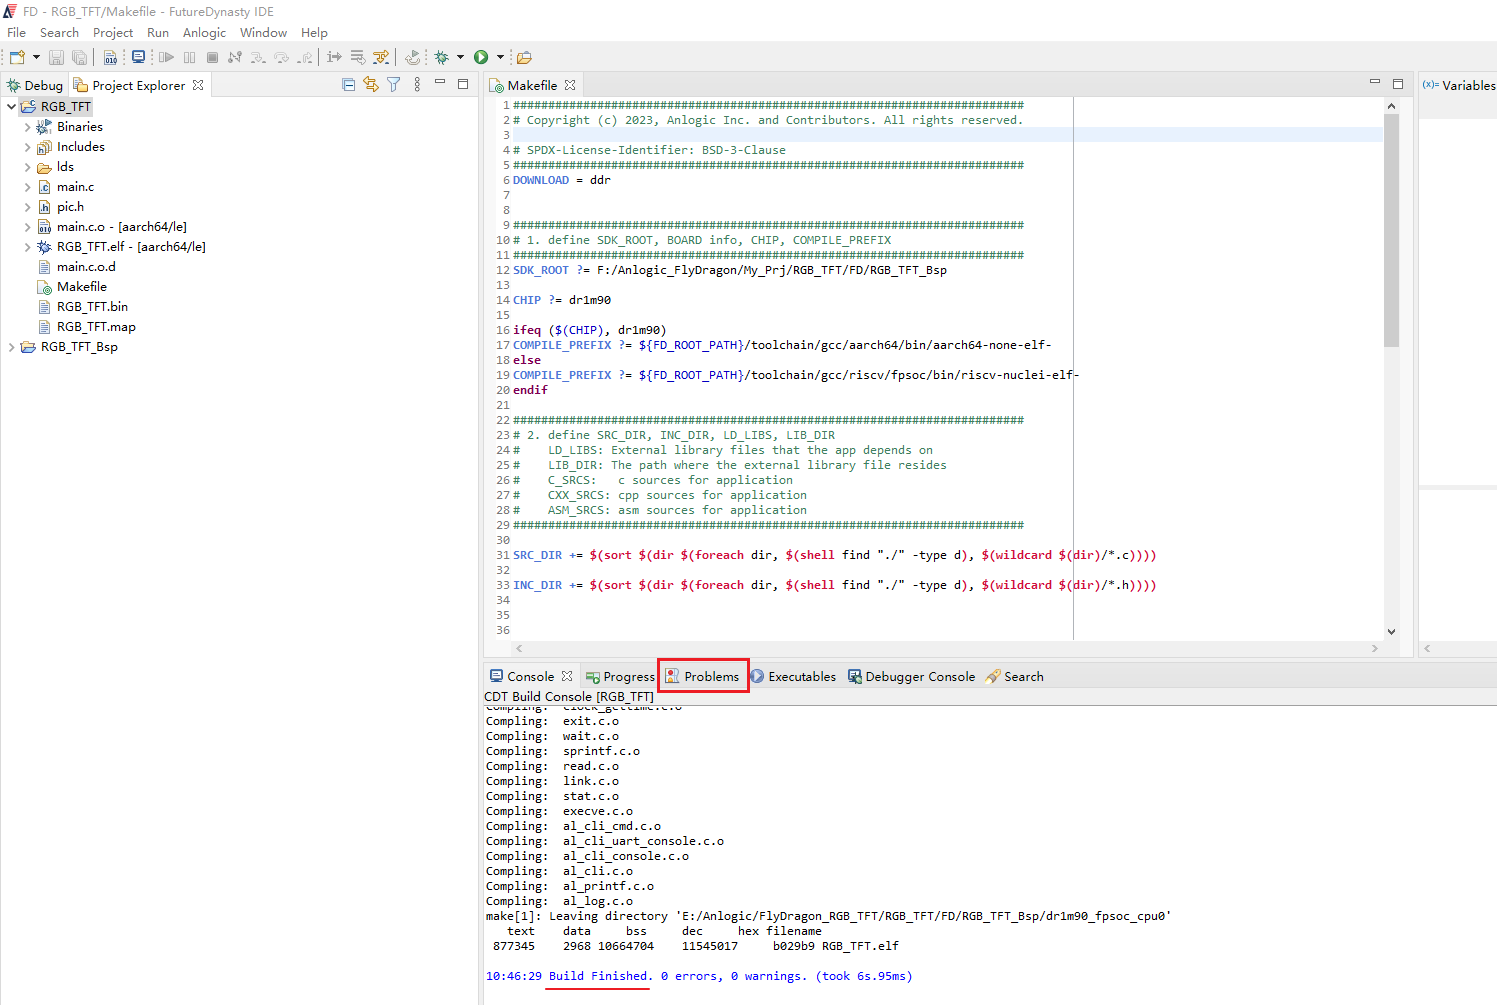Switch to the Debugger Console tab
Screen dimensions: 1497x1005
click(x=912, y=677)
